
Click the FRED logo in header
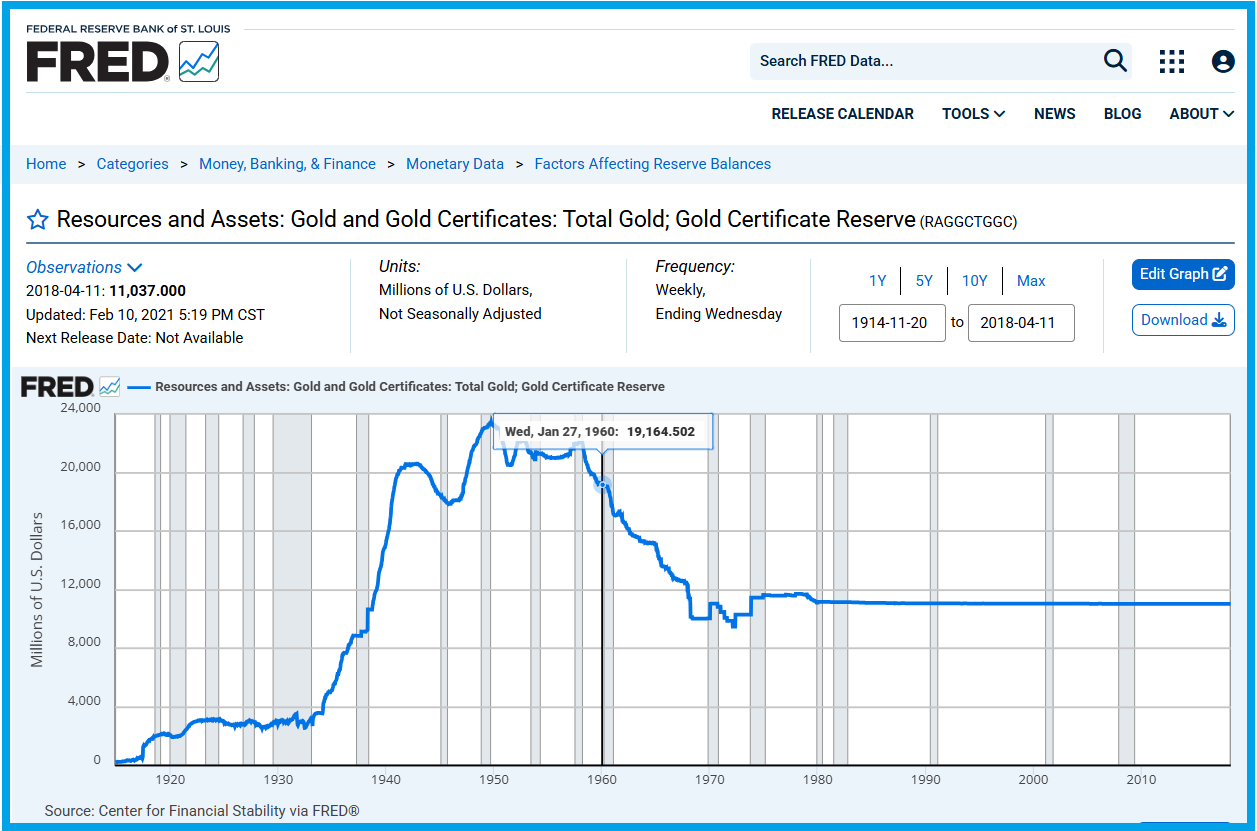point(122,61)
